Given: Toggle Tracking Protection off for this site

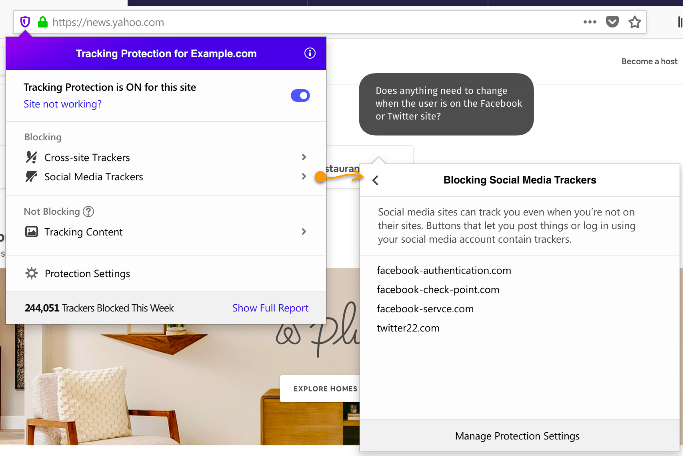Looking at the screenshot, I should pyautogui.click(x=300, y=95).
